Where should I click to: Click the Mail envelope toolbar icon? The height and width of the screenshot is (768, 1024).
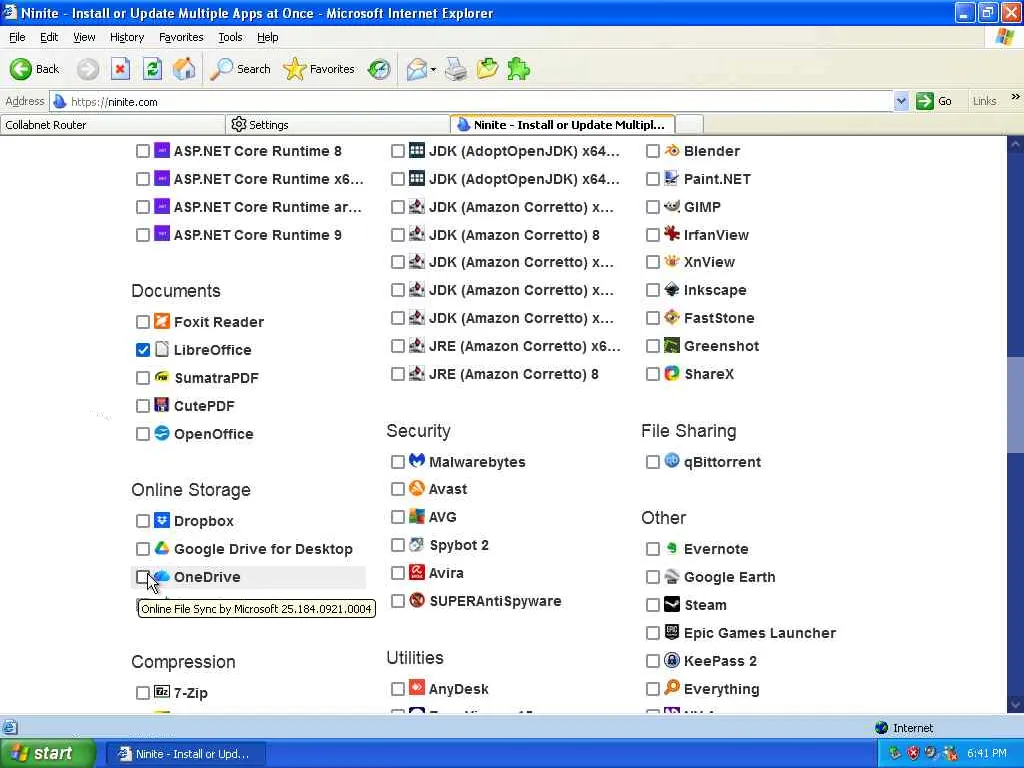(x=416, y=69)
